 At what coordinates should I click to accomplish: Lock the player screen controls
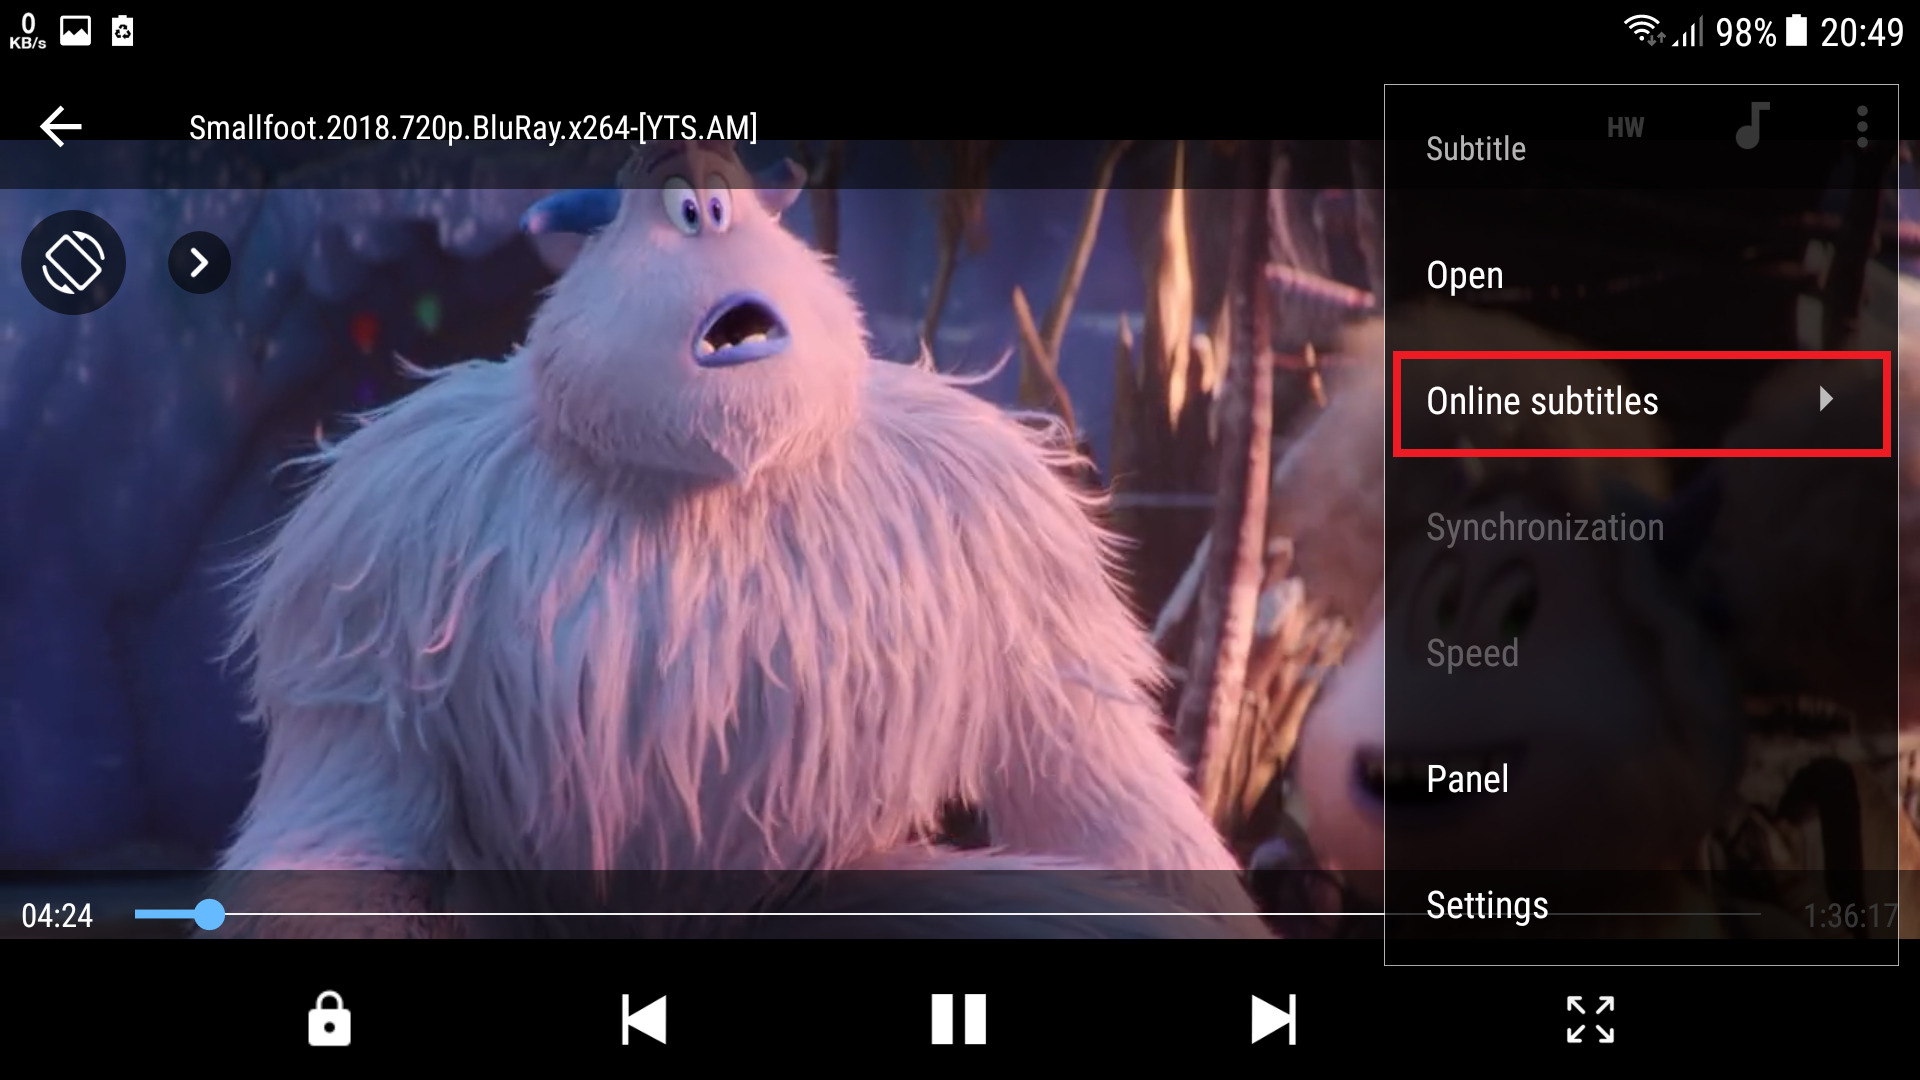click(x=329, y=1019)
